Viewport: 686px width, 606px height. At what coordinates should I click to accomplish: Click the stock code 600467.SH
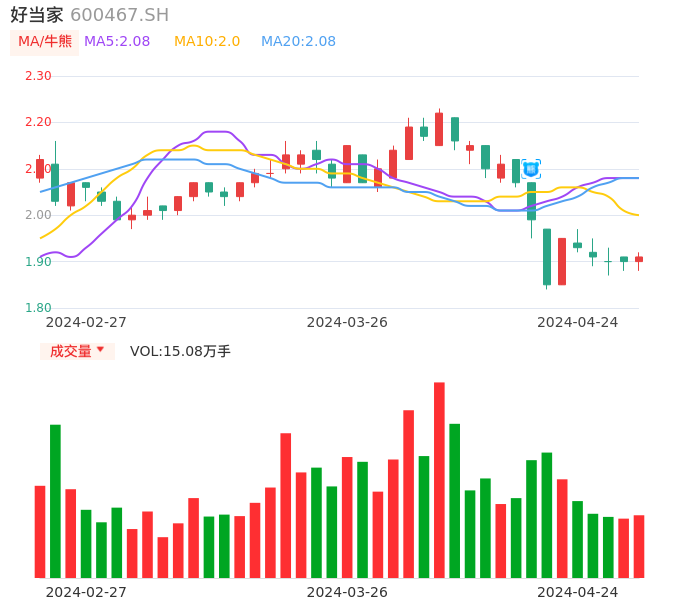[120, 15]
